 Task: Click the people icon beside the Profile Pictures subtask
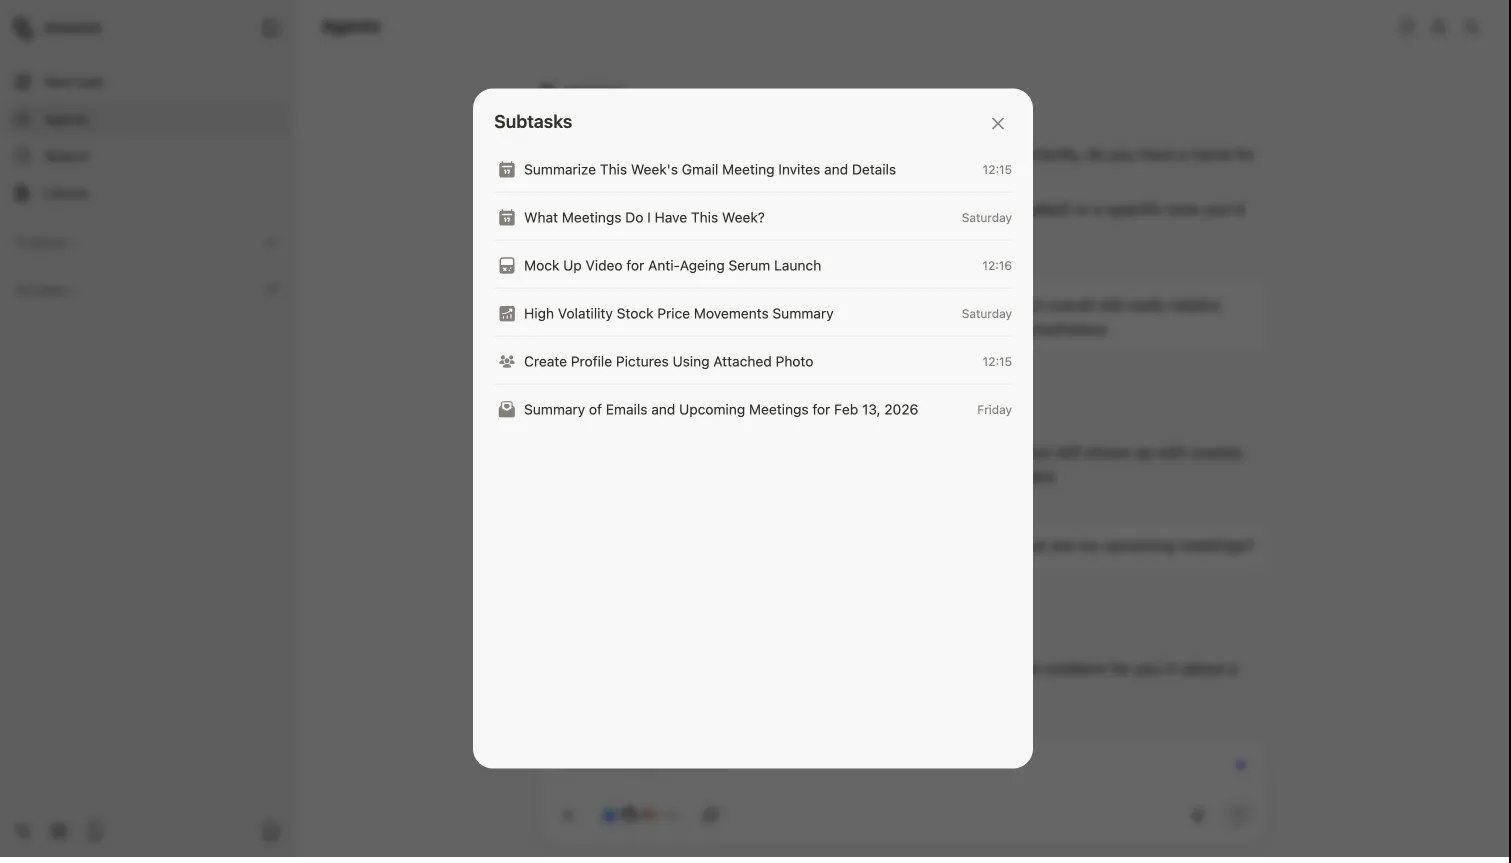point(506,361)
